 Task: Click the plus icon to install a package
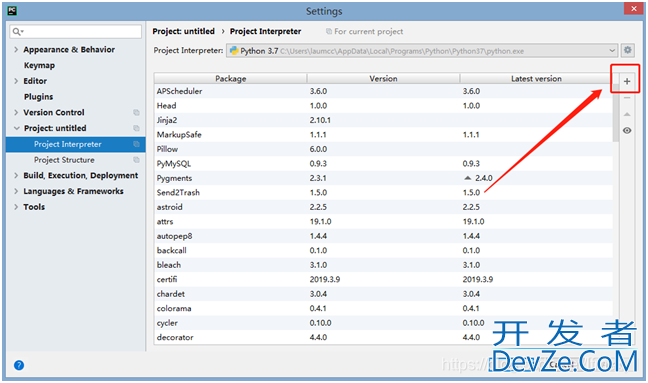pos(627,81)
